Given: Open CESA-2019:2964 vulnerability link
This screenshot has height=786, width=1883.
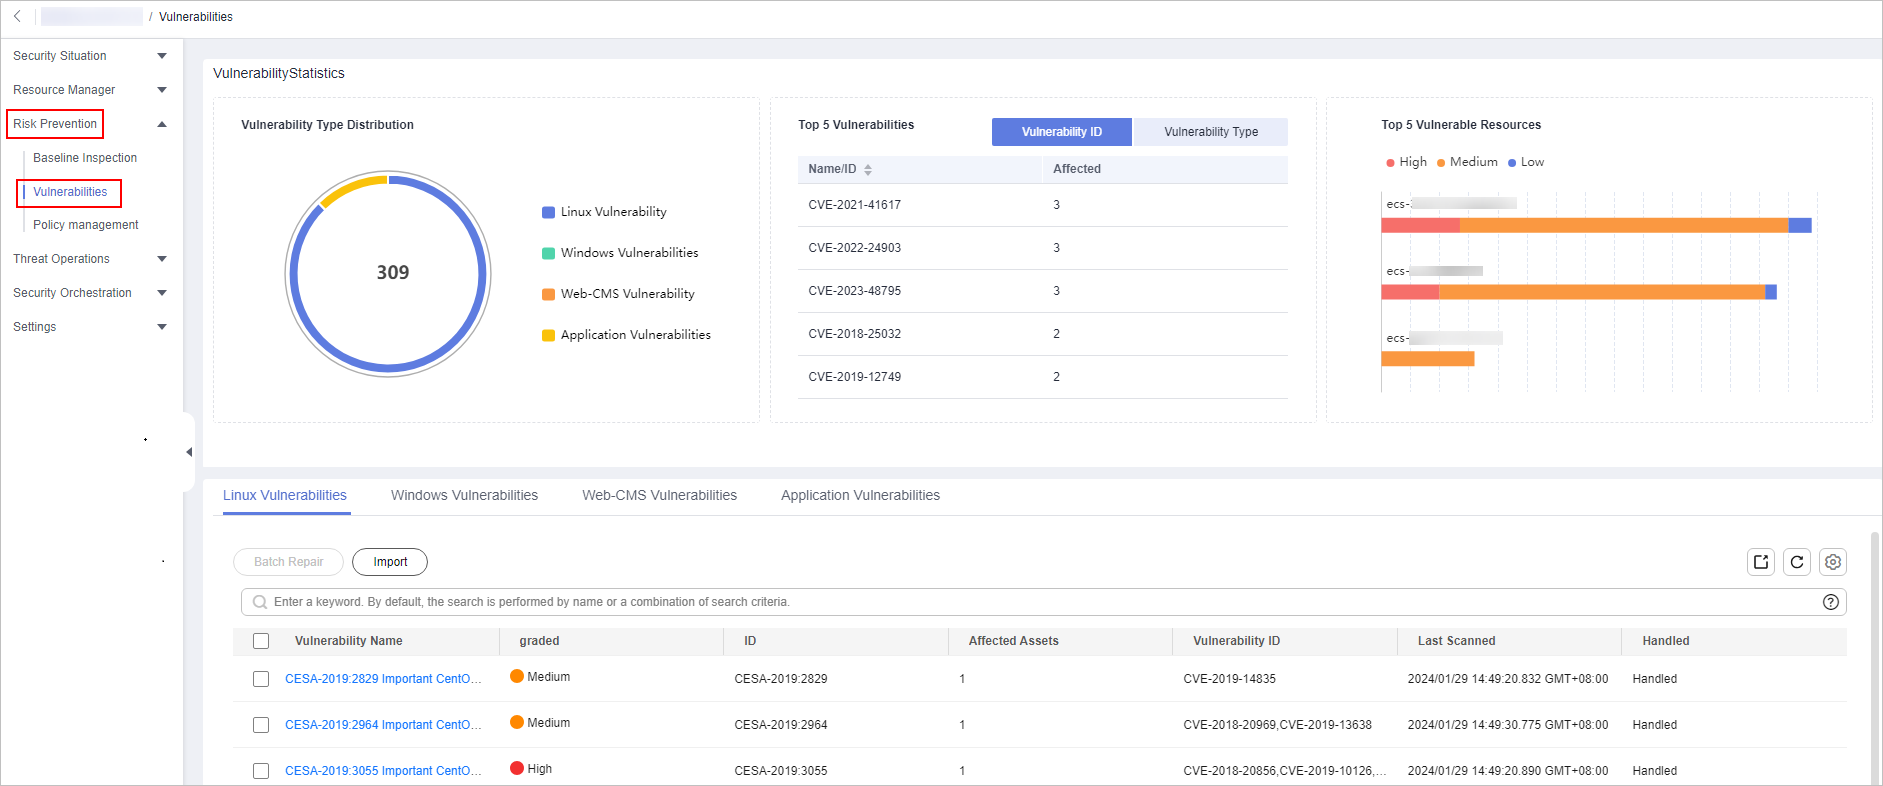Looking at the screenshot, I should point(383,725).
